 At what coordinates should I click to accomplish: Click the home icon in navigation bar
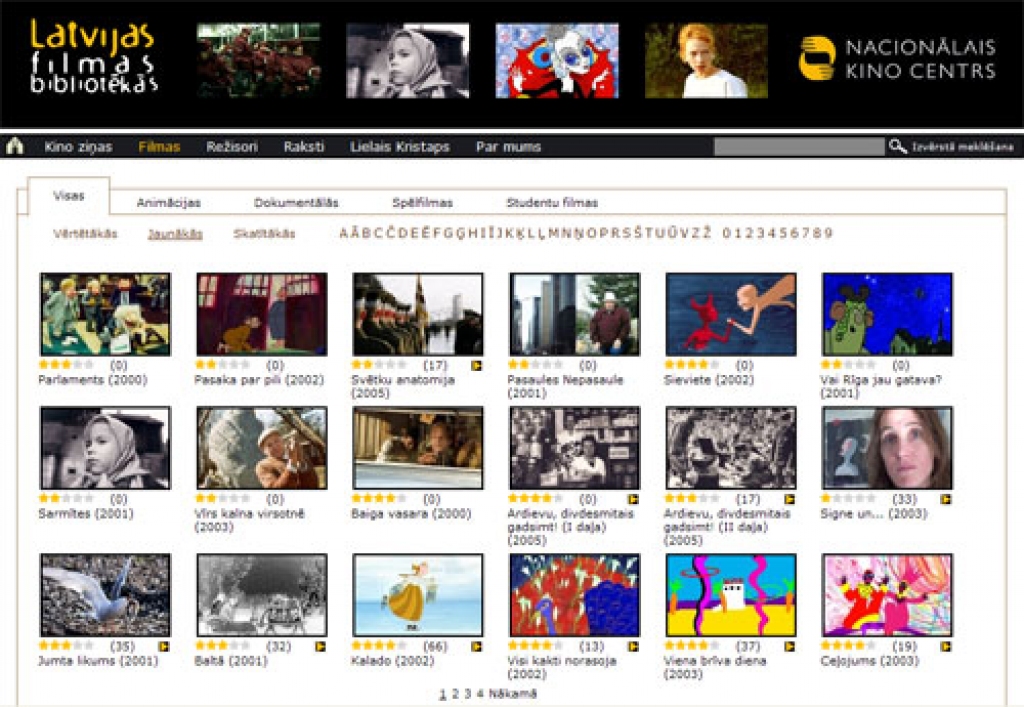(14, 147)
